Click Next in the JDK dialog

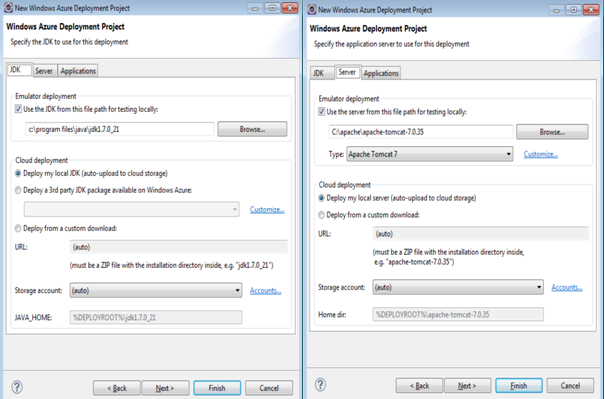165,388
